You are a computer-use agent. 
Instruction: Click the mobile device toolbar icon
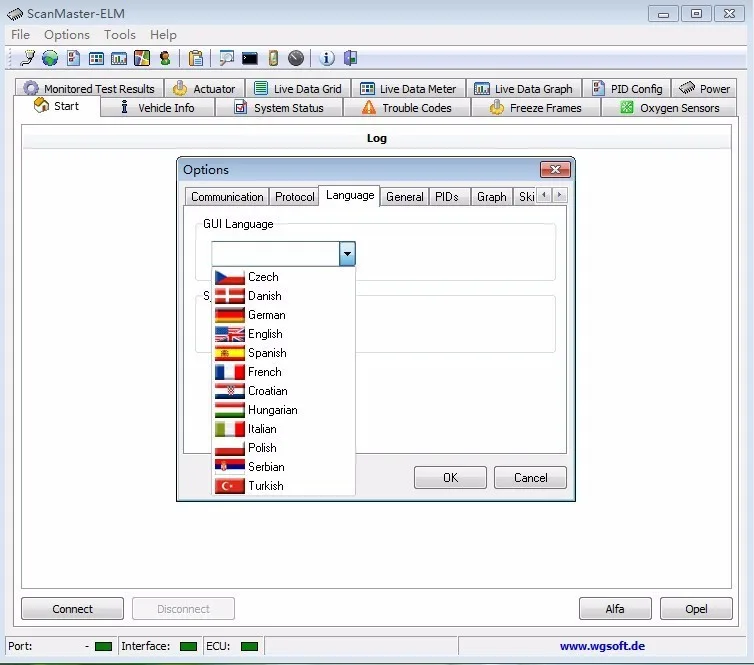(273, 58)
